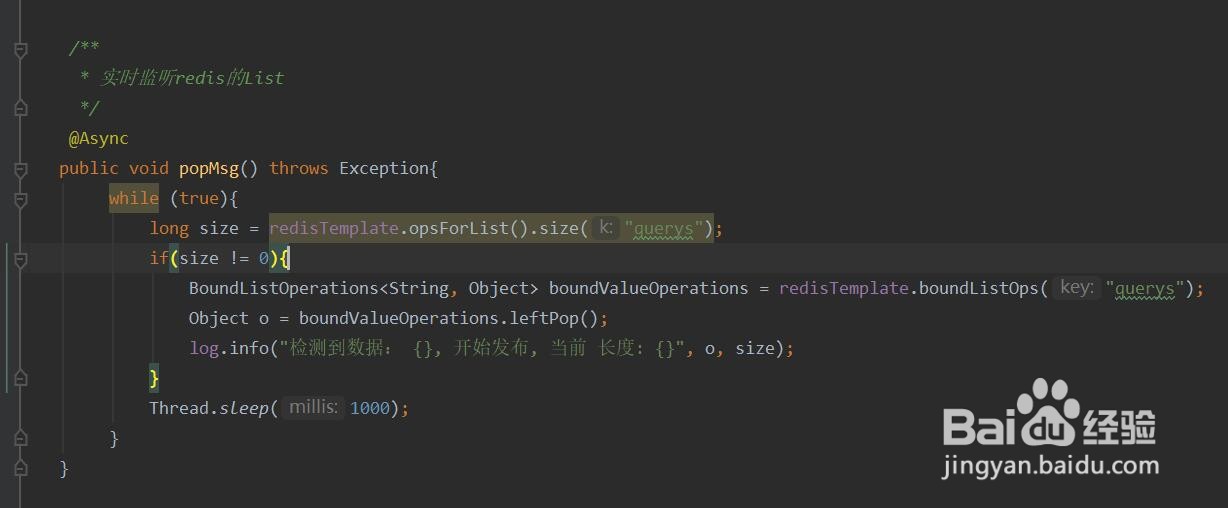
Task: Collapse the if(size != 0) block fold marker
Action: coord(20,259)
